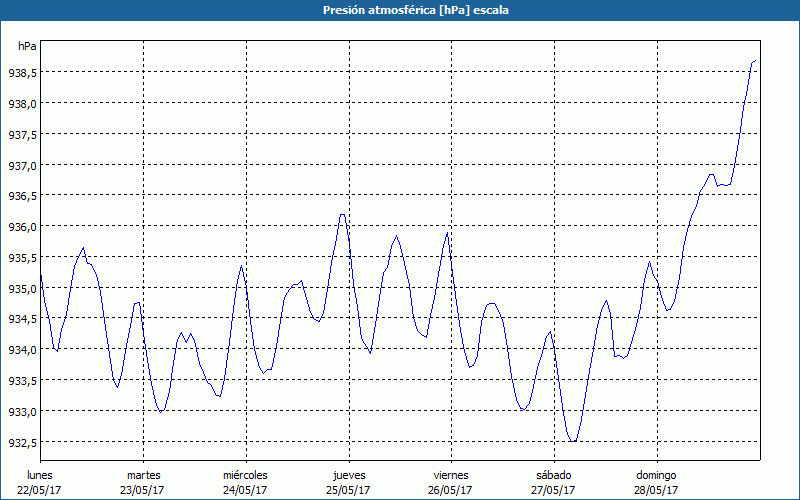Screen dimensions: 800x500
Task: Click the date label 22/05/17
Action: coord(40,490)
